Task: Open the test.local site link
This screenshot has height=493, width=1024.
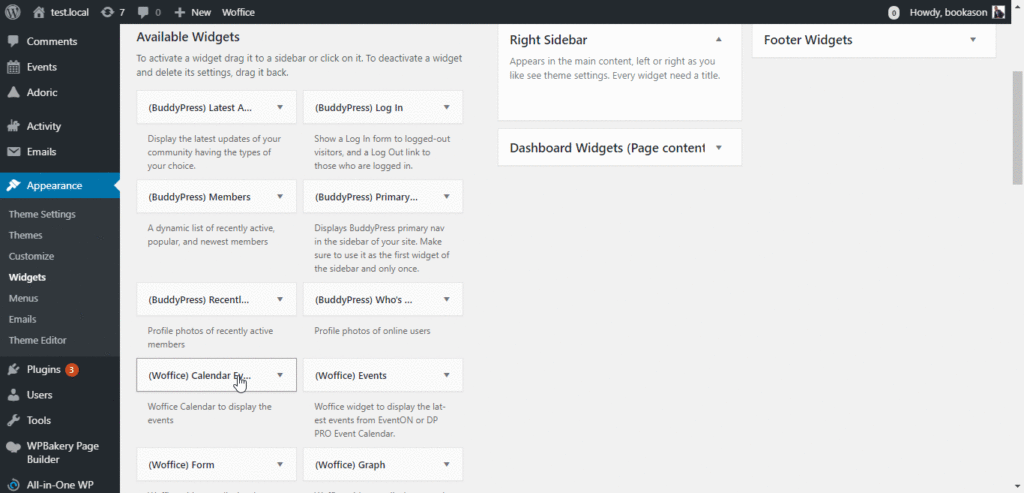Action: pyautogui.click(x=68, y=12)
